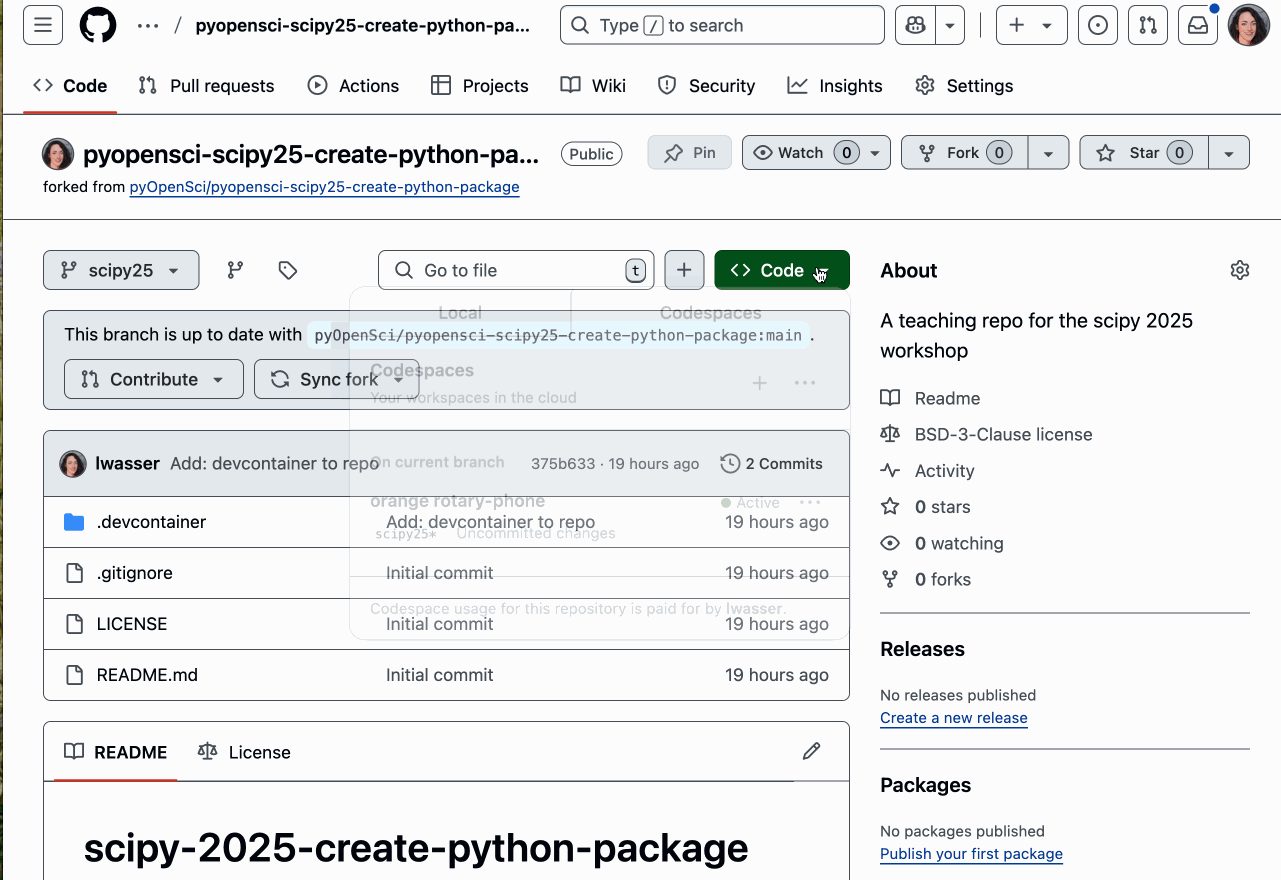Pin this repository to profile
This screenshot has height=880, width=1281.
pos(690,153)
